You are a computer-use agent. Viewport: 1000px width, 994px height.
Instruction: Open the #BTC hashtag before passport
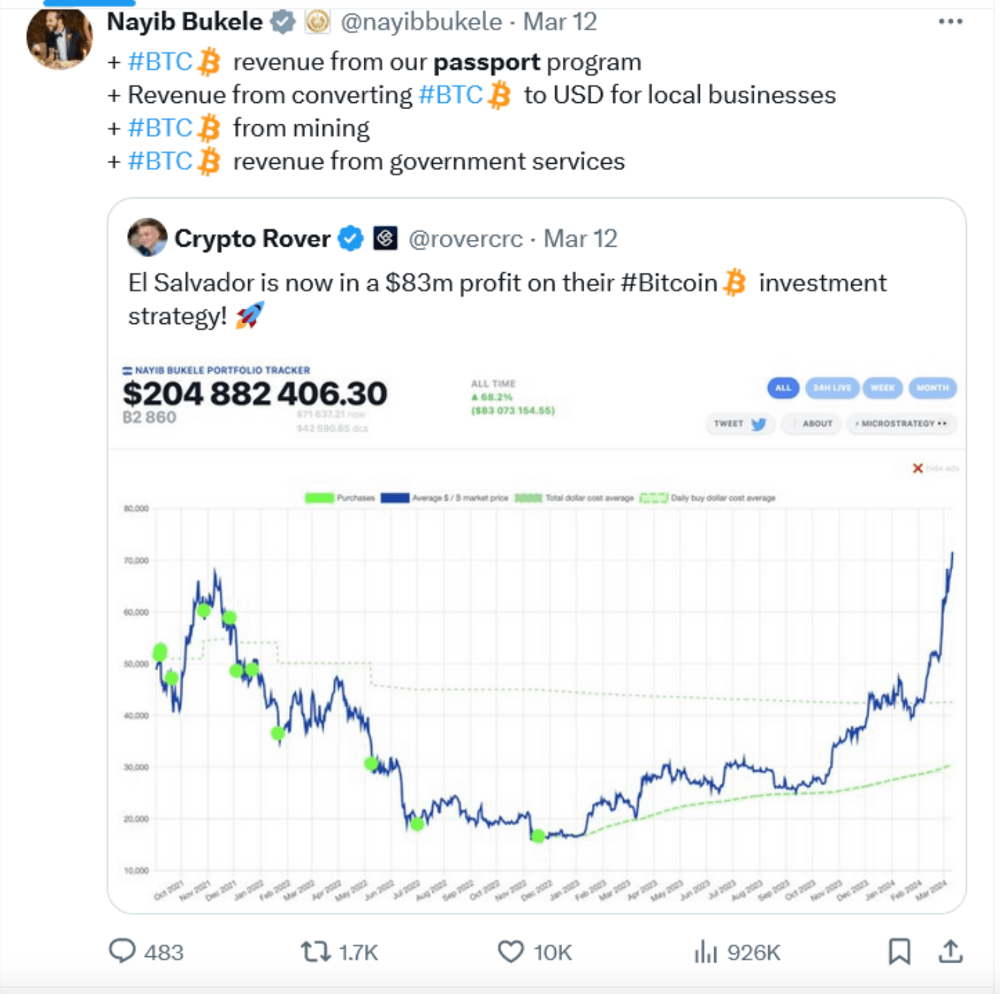coord(159,62)
